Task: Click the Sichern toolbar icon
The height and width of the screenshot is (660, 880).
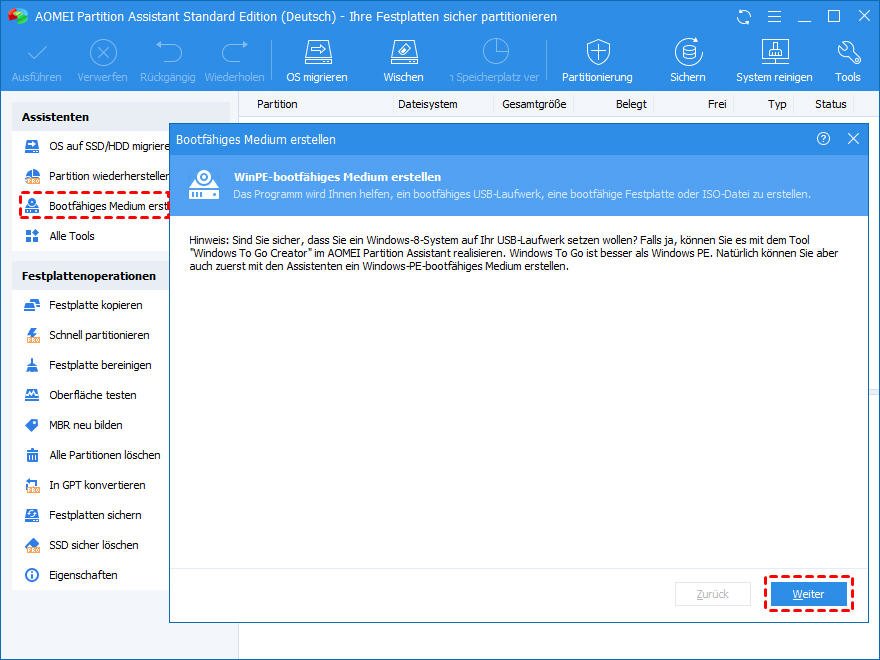Action: pos(688,53)
